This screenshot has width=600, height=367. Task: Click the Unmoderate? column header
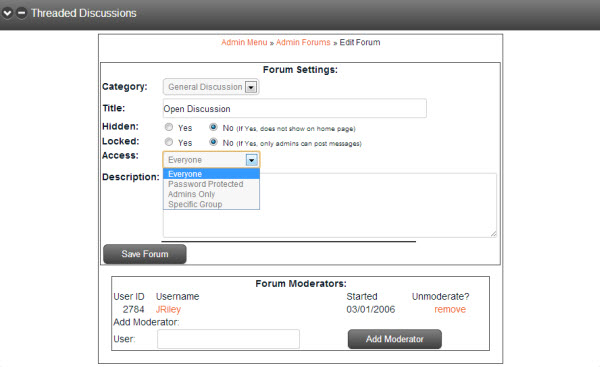pyautogui.click(x=440, y=297)
